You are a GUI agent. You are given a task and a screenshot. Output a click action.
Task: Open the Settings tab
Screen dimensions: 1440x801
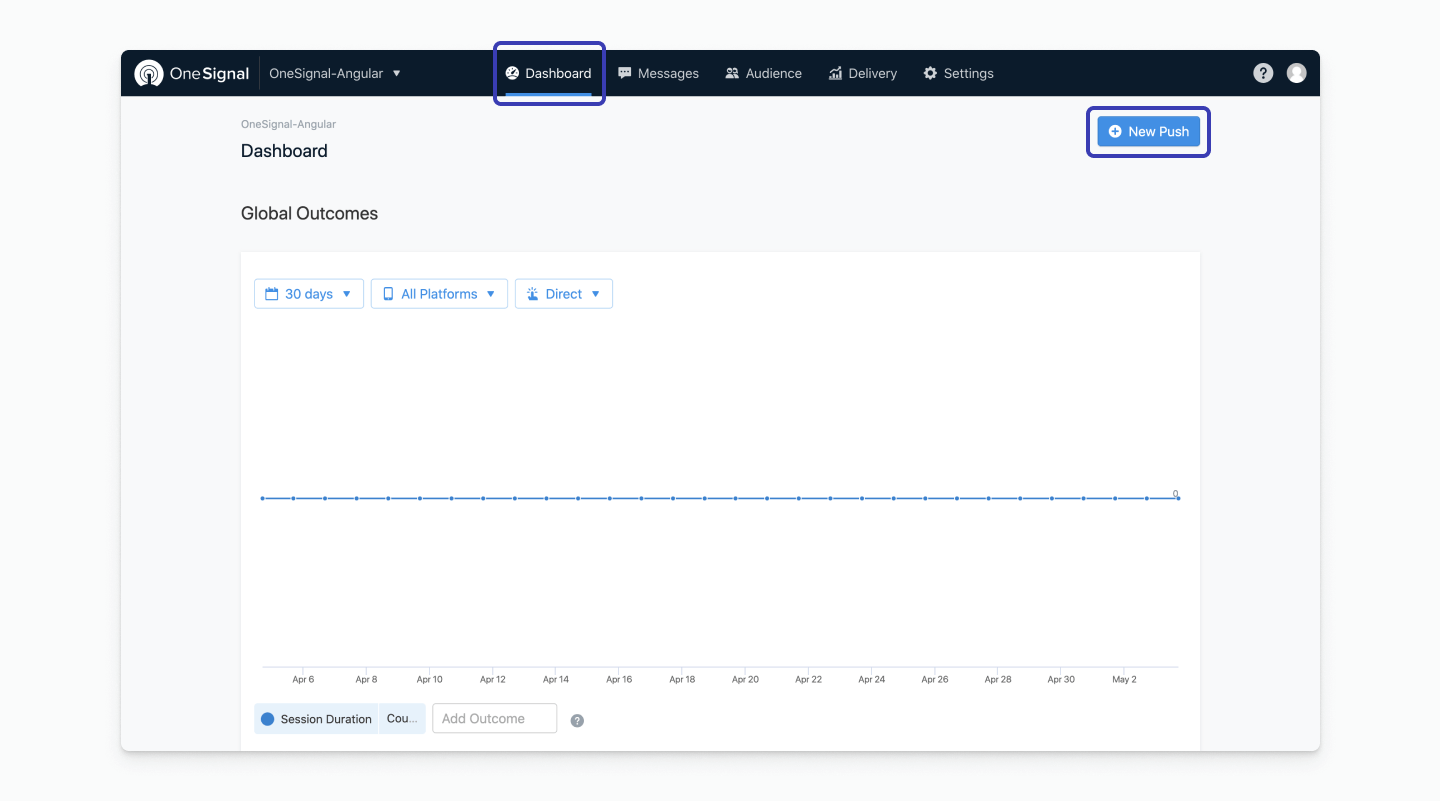click(958, 73)
